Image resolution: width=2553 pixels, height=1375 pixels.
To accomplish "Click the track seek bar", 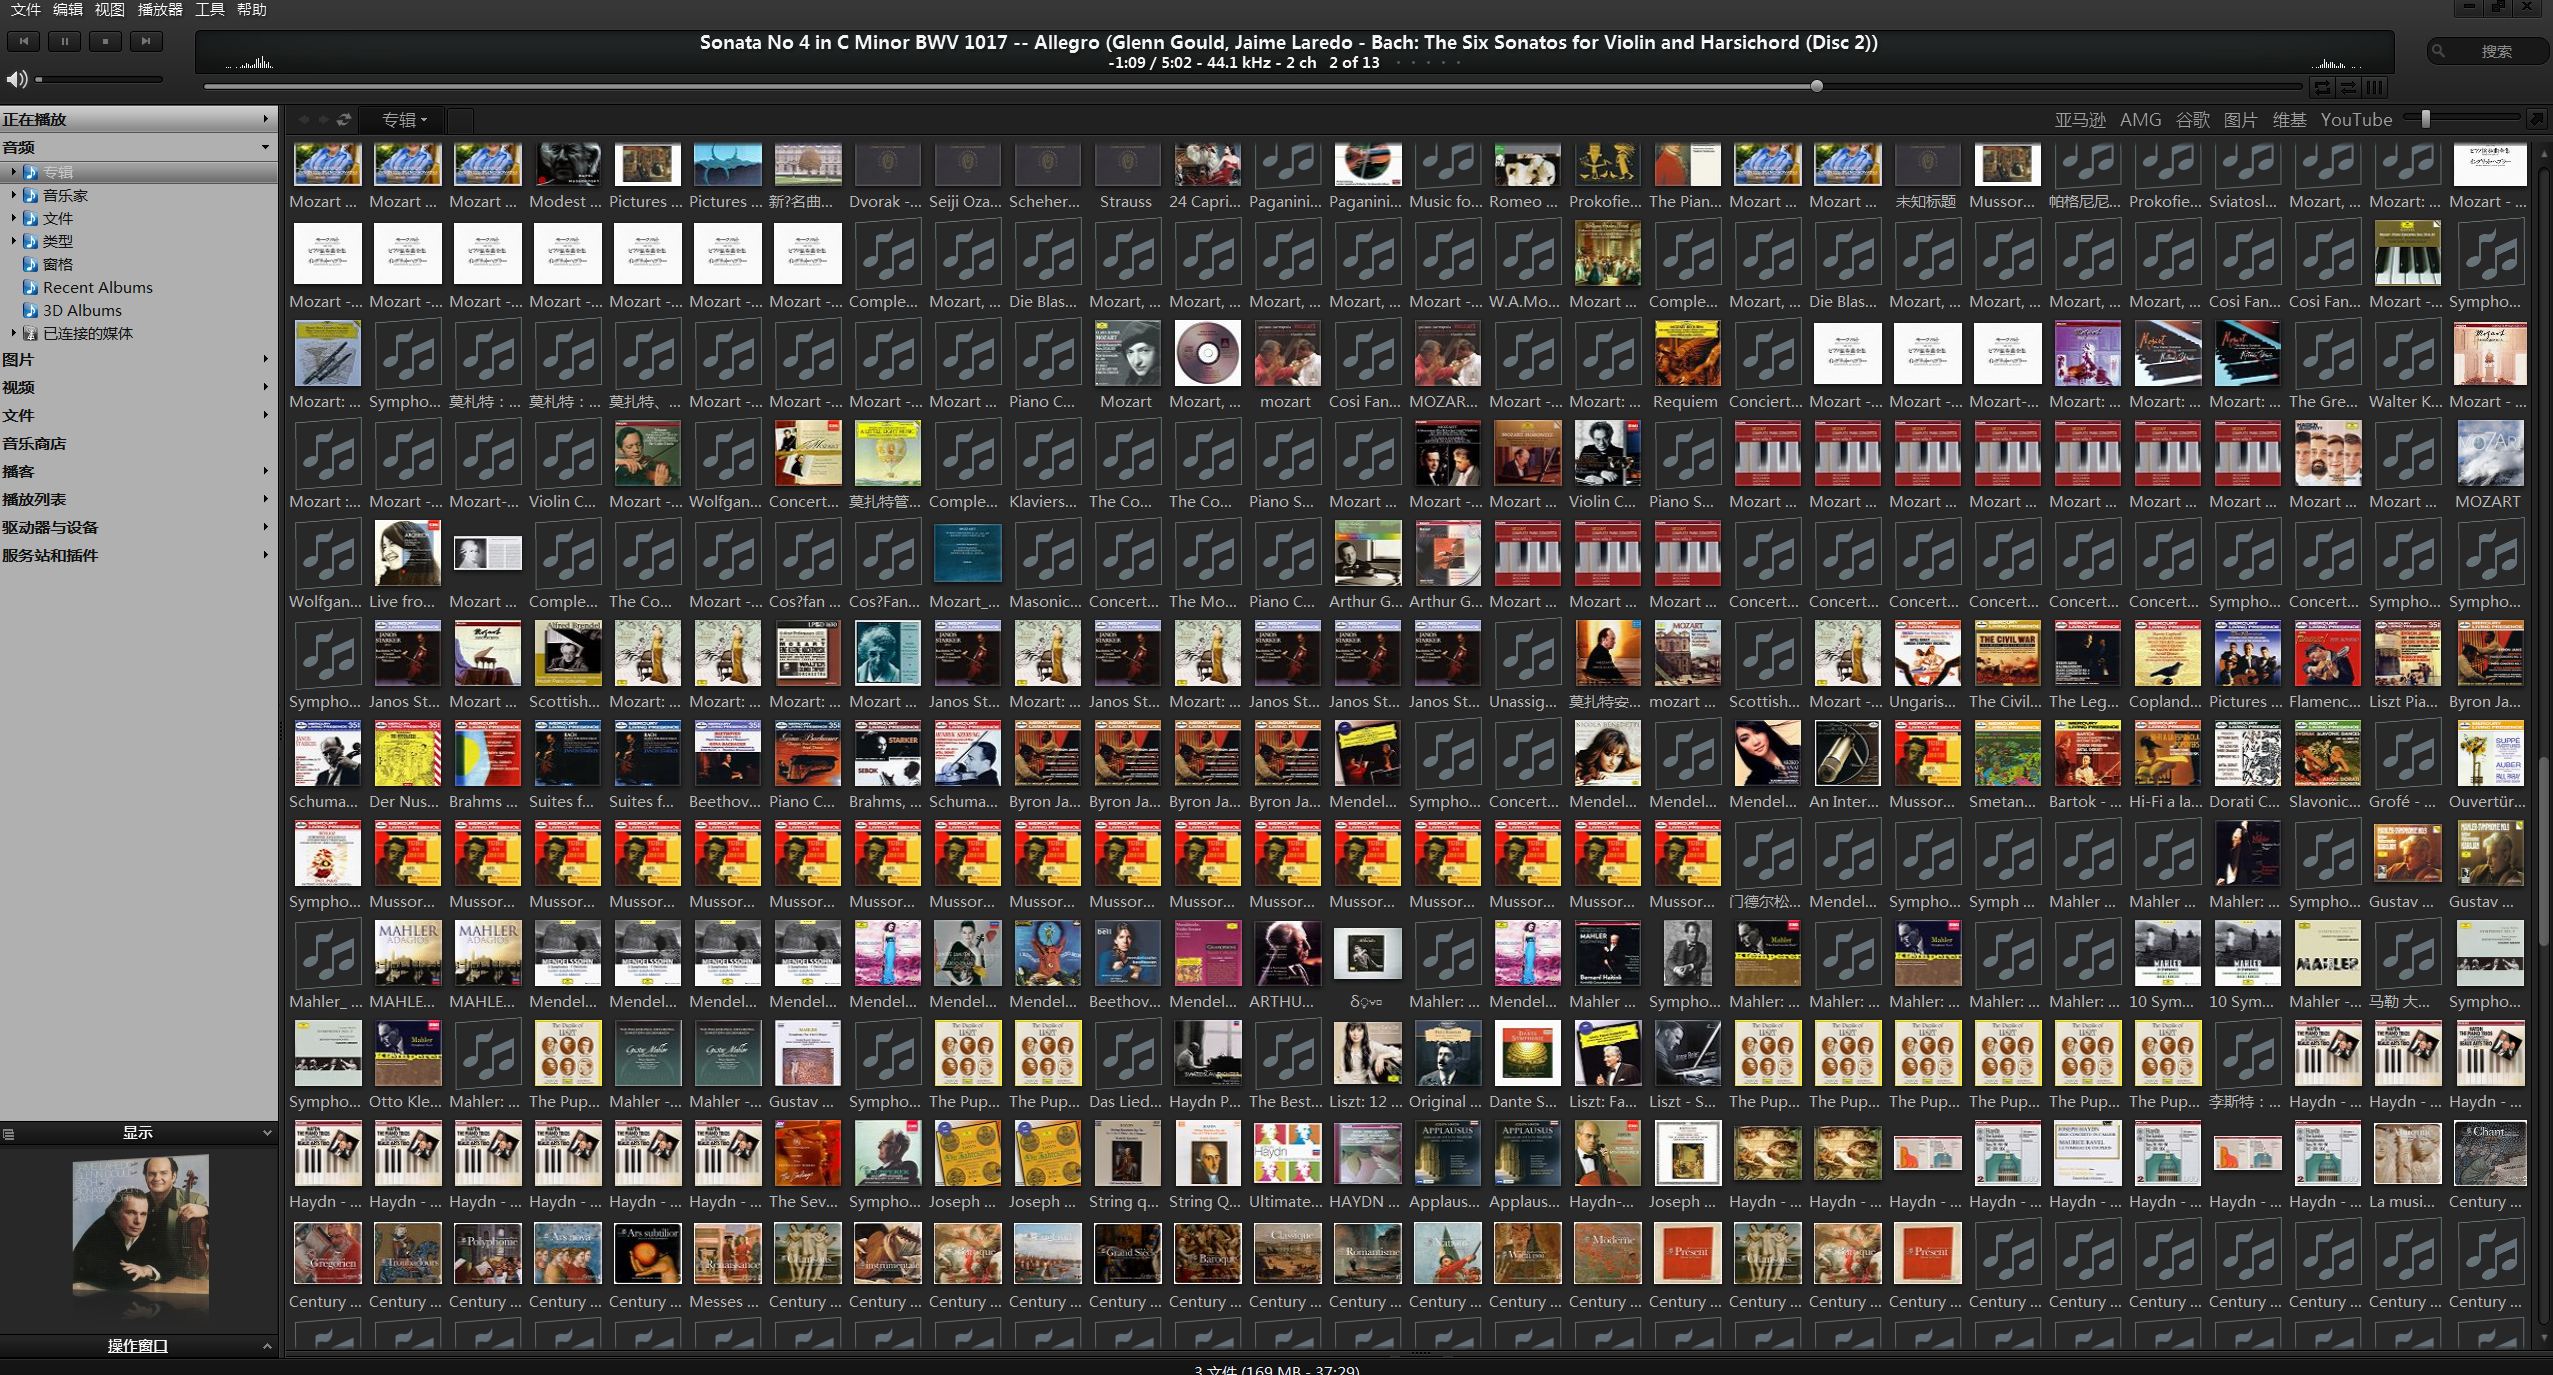I will pos(1255,87).
